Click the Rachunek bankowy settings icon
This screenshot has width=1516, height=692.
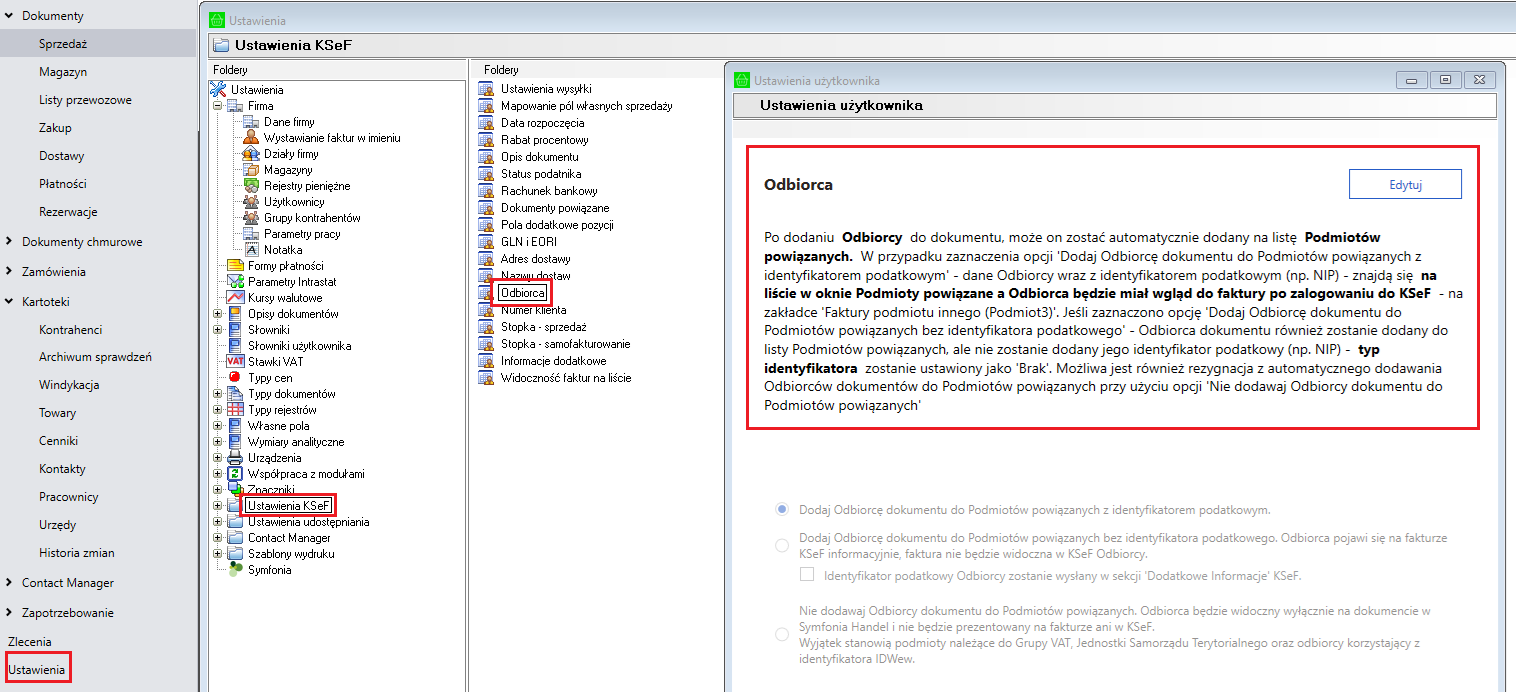[486, 191]
